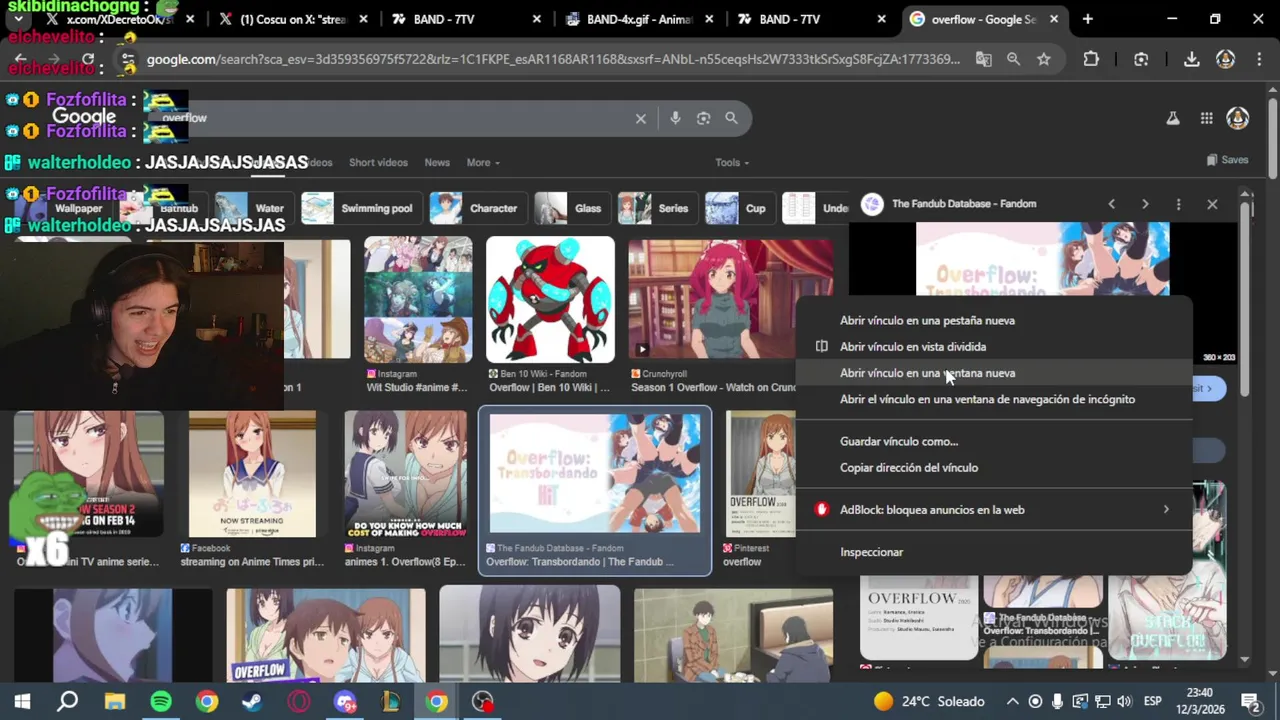This screenshot has width=1280, height=720.
Task: Switch to the BAND-4x.gif tab
Action: click(x=640, y=19)
